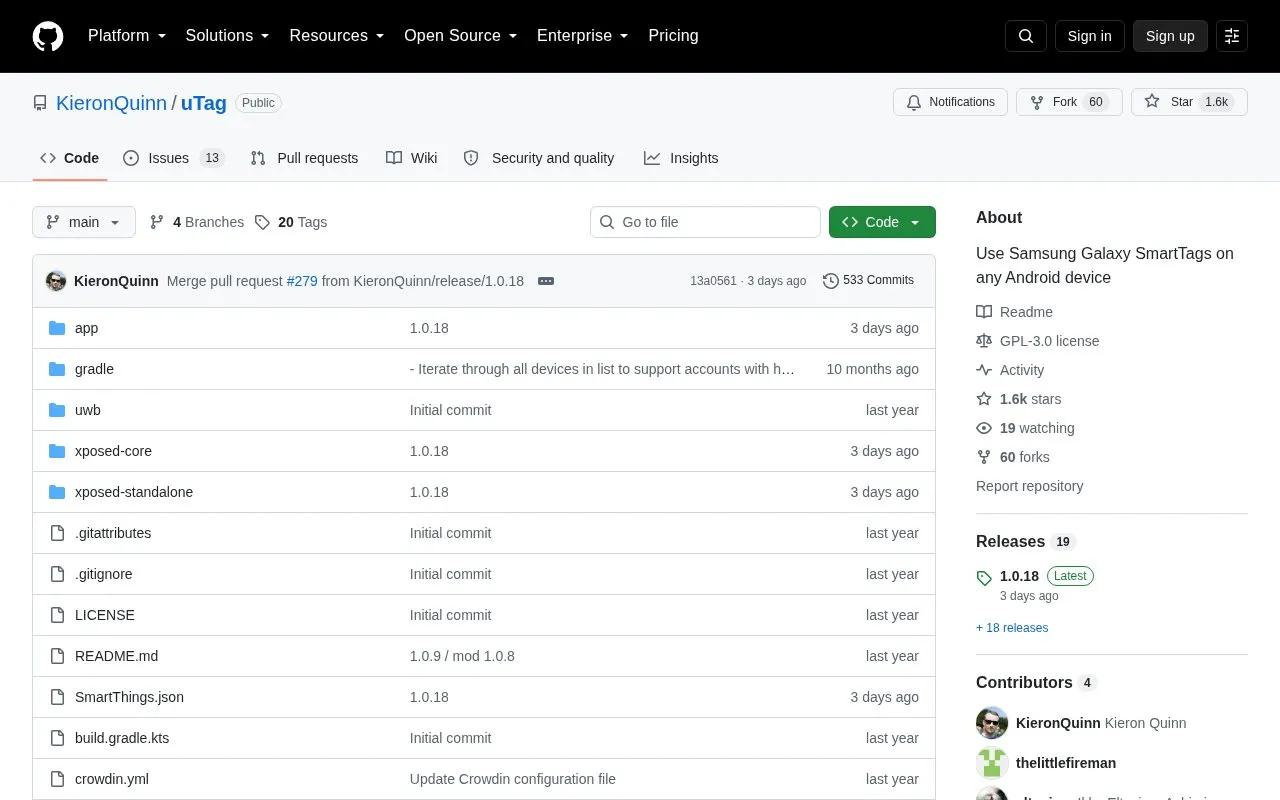Open the Platform dropdown menu
This screenshot has height=800, width=1280.
(127, 36)
